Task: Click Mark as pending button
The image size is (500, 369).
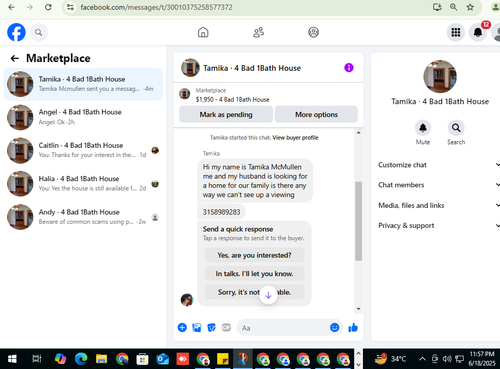Action: tap(226, 115)
